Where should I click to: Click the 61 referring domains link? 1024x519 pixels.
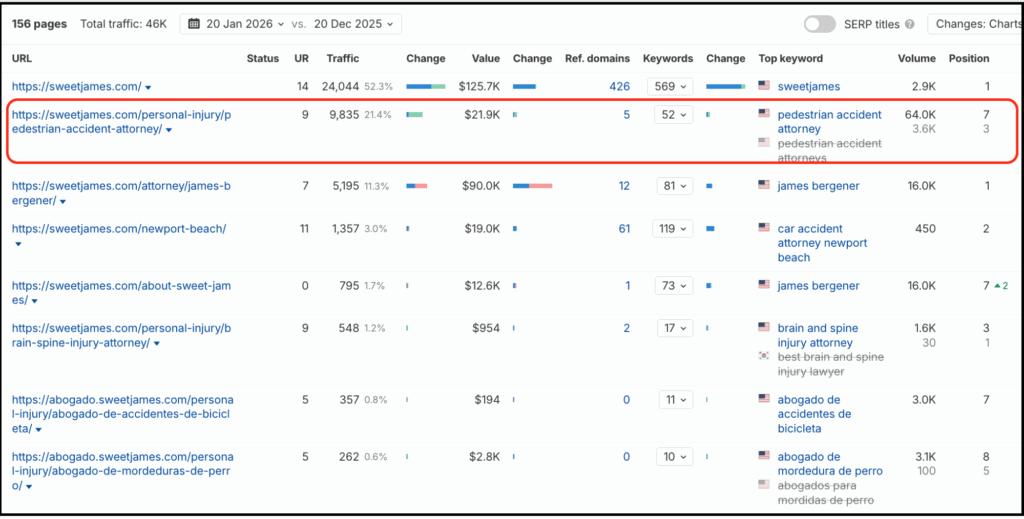point(624,228)
